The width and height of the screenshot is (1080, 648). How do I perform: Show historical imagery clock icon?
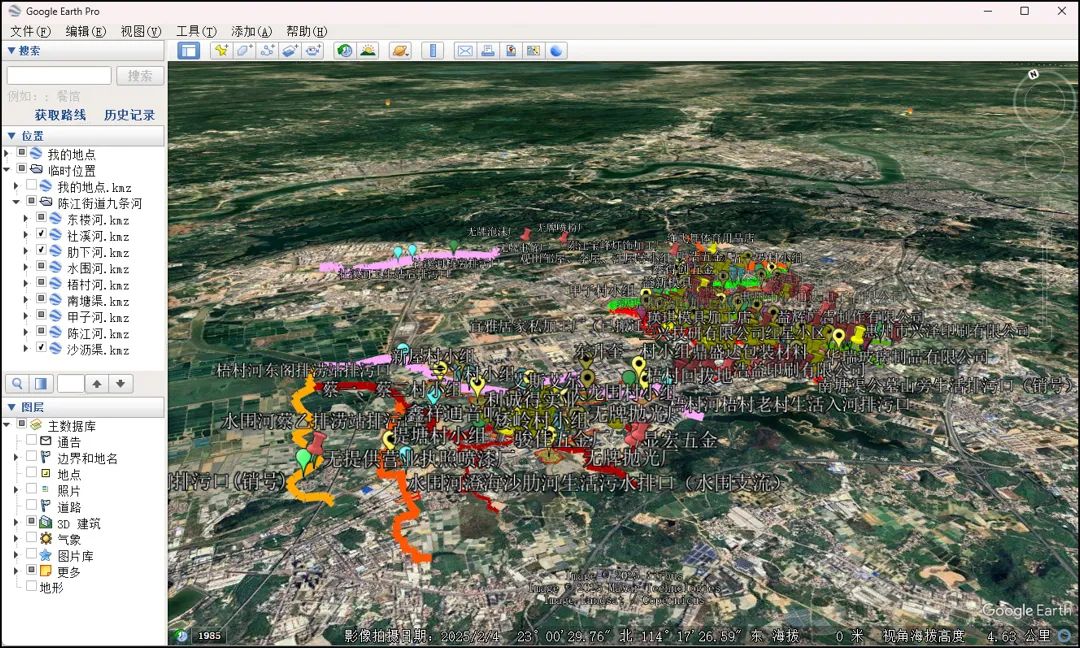[344, 51]
